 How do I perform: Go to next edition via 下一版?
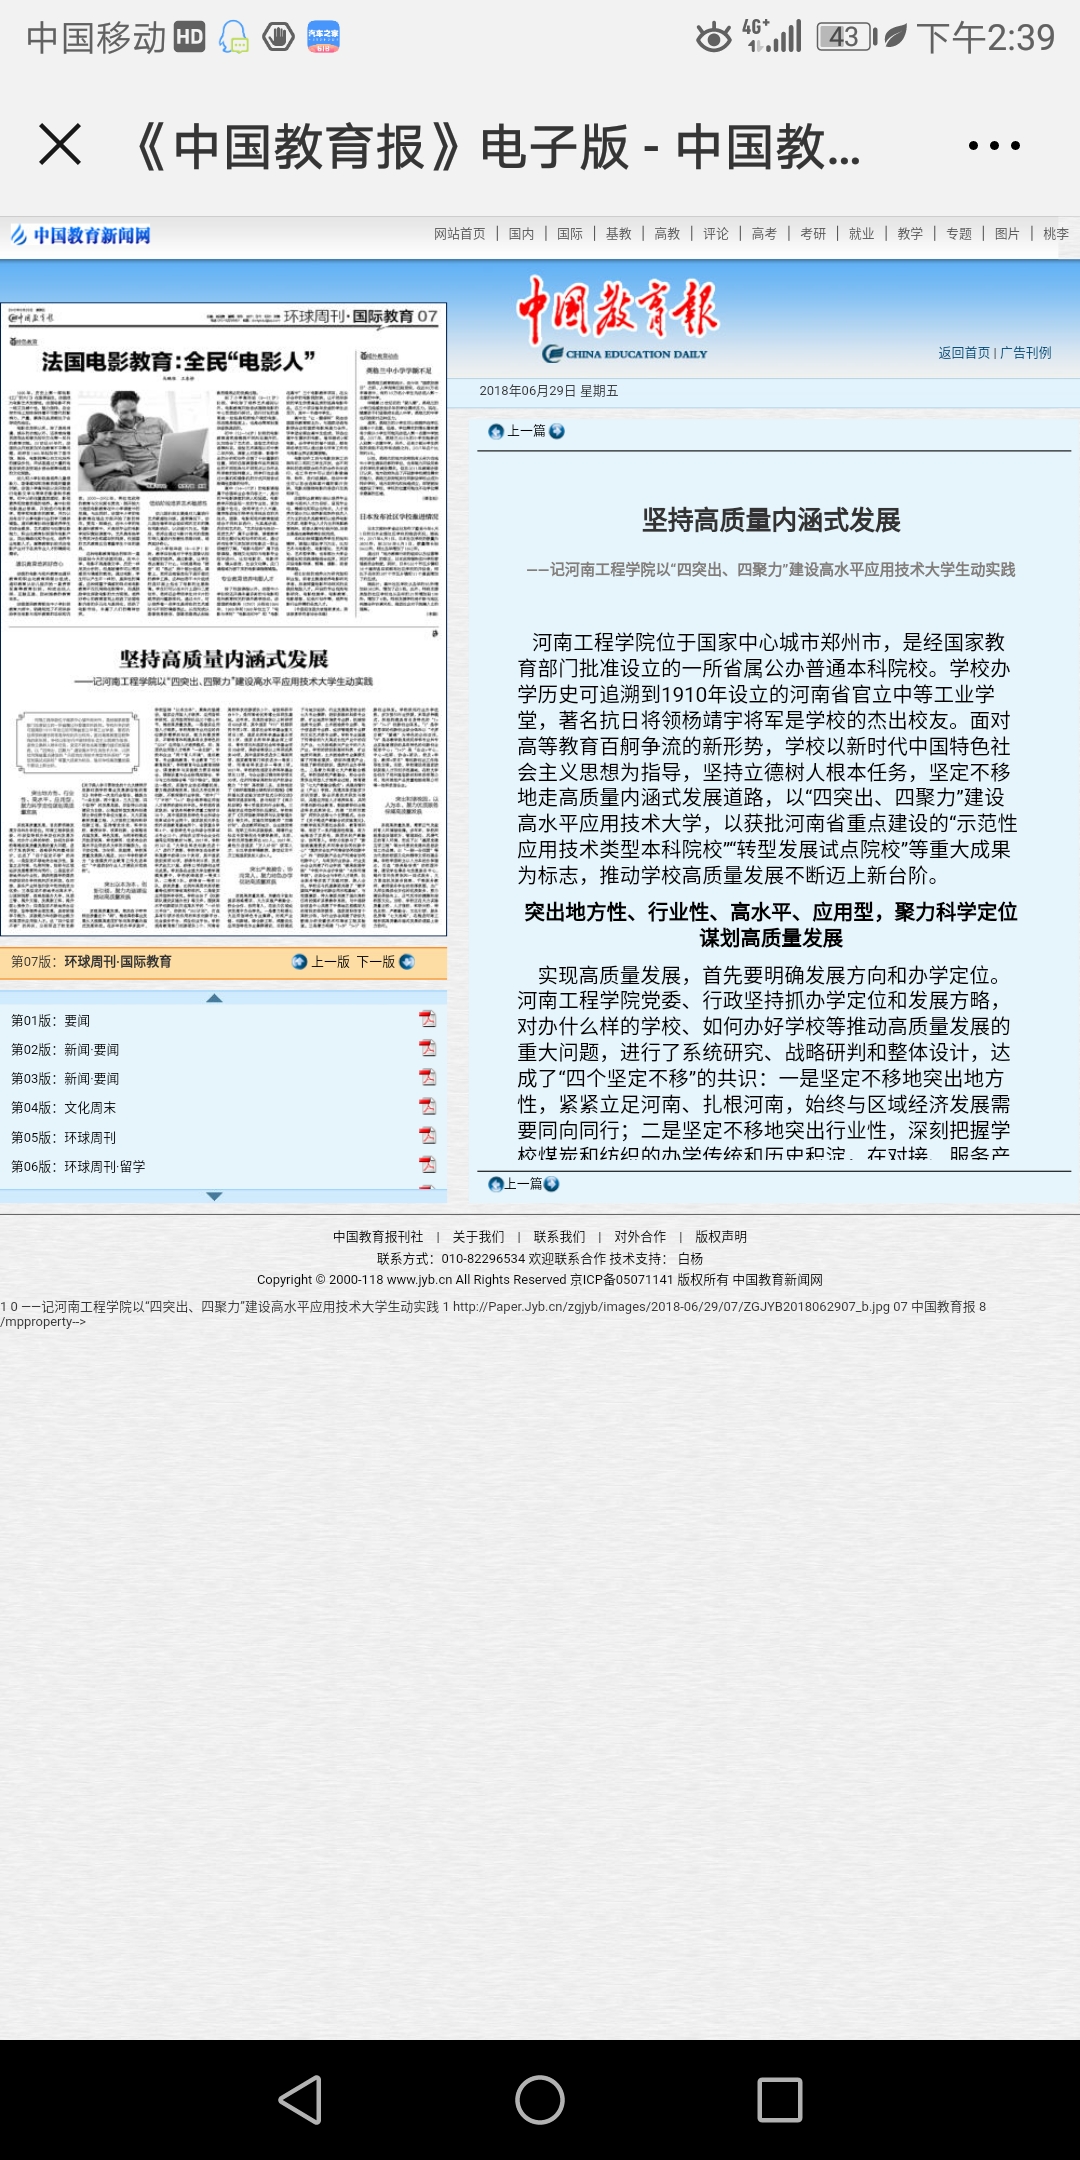click(x=376, y=961)
